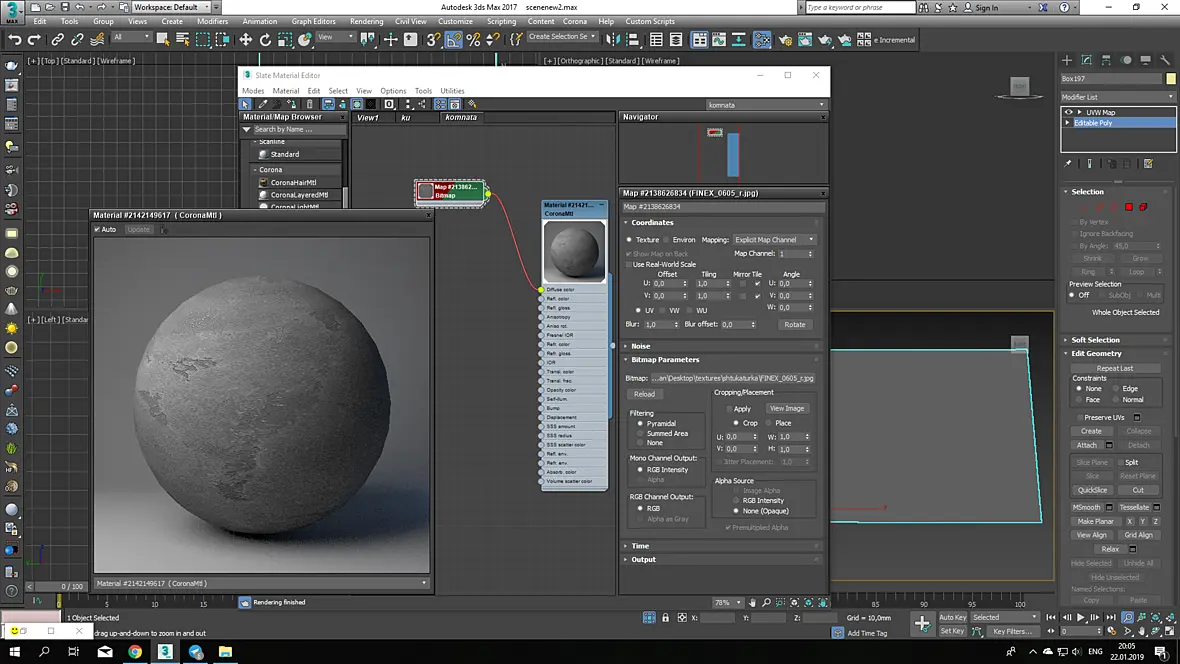This screenshot has width=1180, height=664.
Task: Click the Reload bitmap button
Action: 644,394
